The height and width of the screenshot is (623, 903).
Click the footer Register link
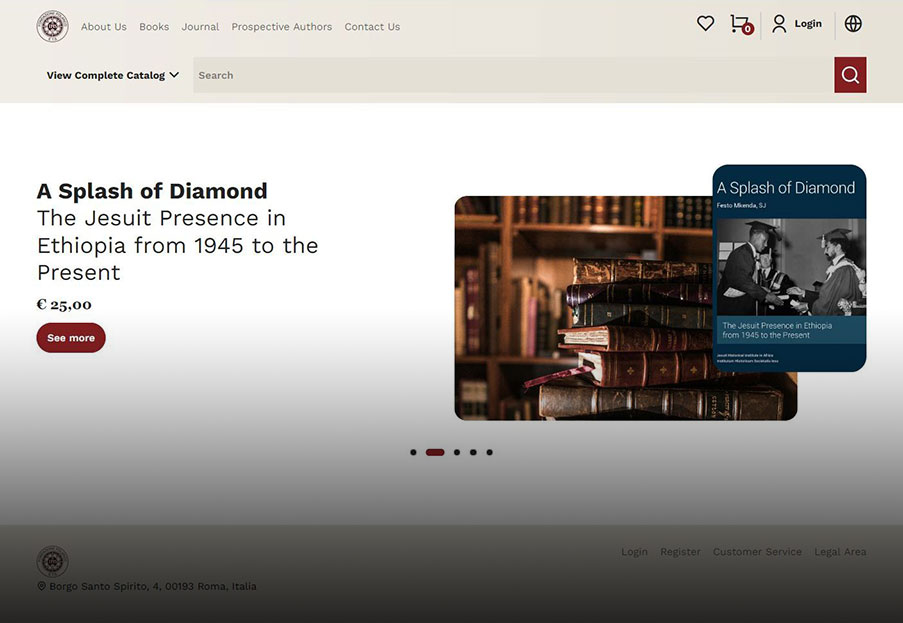coord(680,552)
